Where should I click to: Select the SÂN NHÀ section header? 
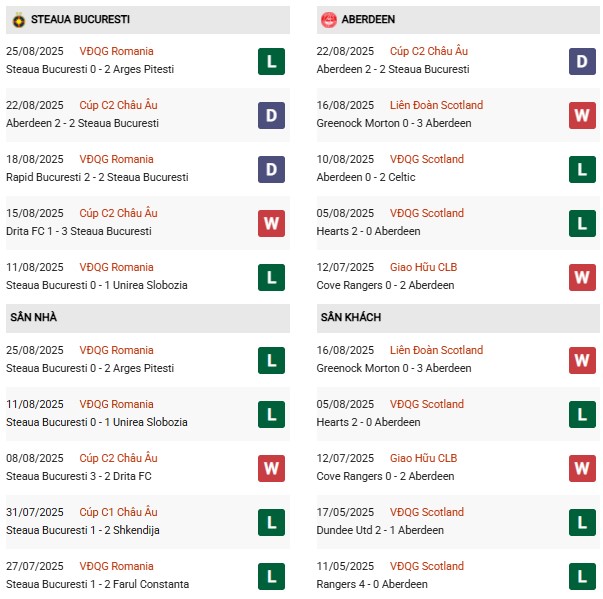tap(148, 318)
